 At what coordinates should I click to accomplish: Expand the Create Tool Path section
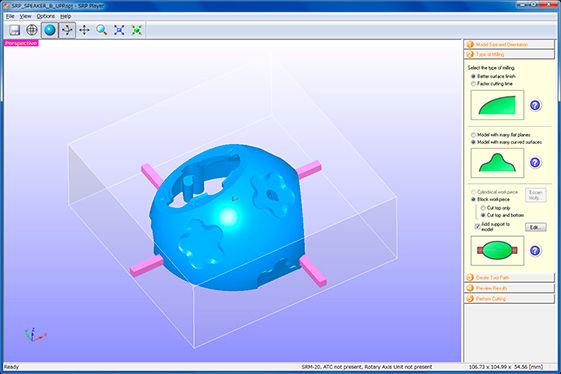(x=509, y=278)
